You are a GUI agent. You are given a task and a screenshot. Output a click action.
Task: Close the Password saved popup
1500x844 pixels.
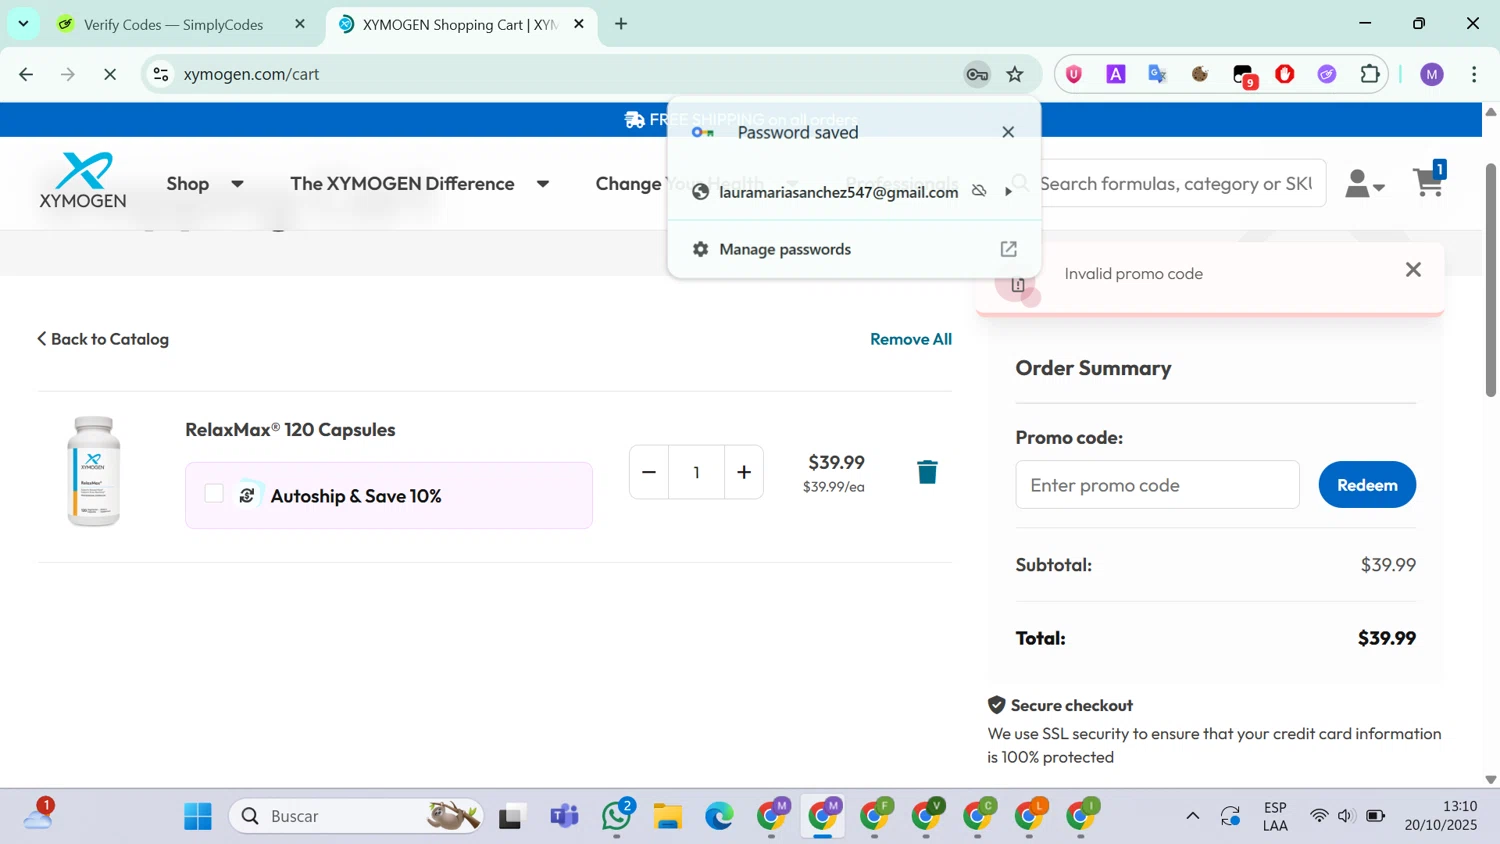1008,132
